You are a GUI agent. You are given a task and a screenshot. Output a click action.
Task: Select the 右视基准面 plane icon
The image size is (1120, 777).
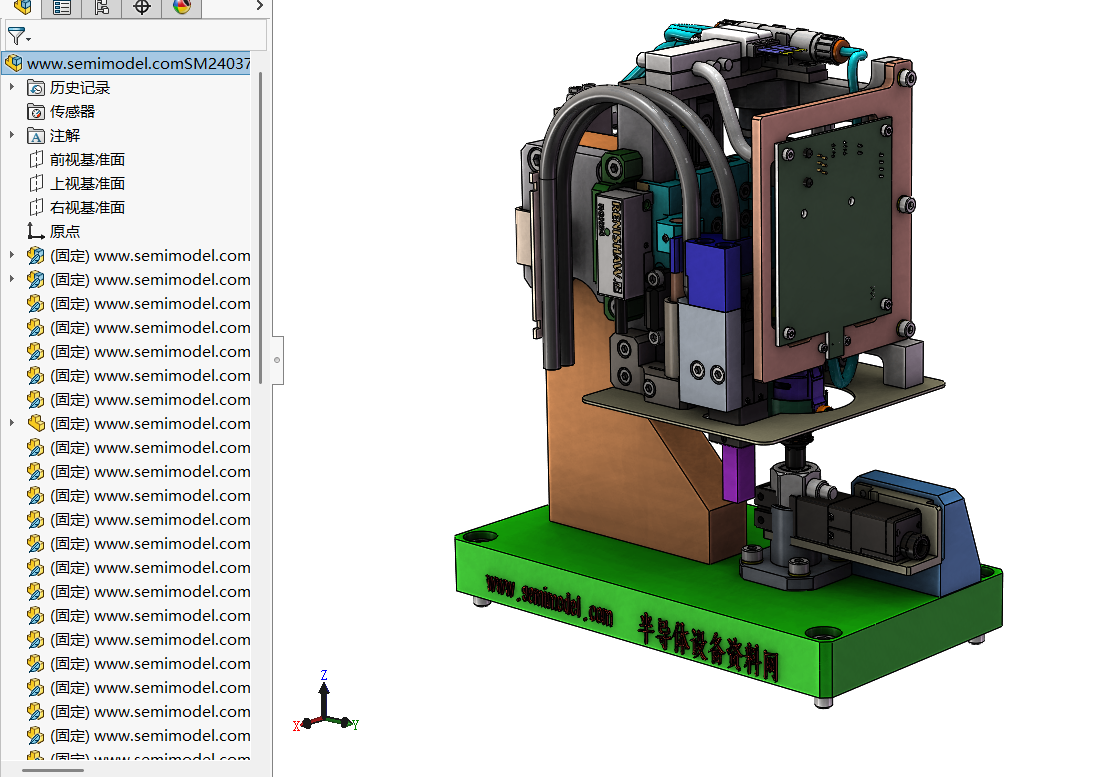click(36, 208)
